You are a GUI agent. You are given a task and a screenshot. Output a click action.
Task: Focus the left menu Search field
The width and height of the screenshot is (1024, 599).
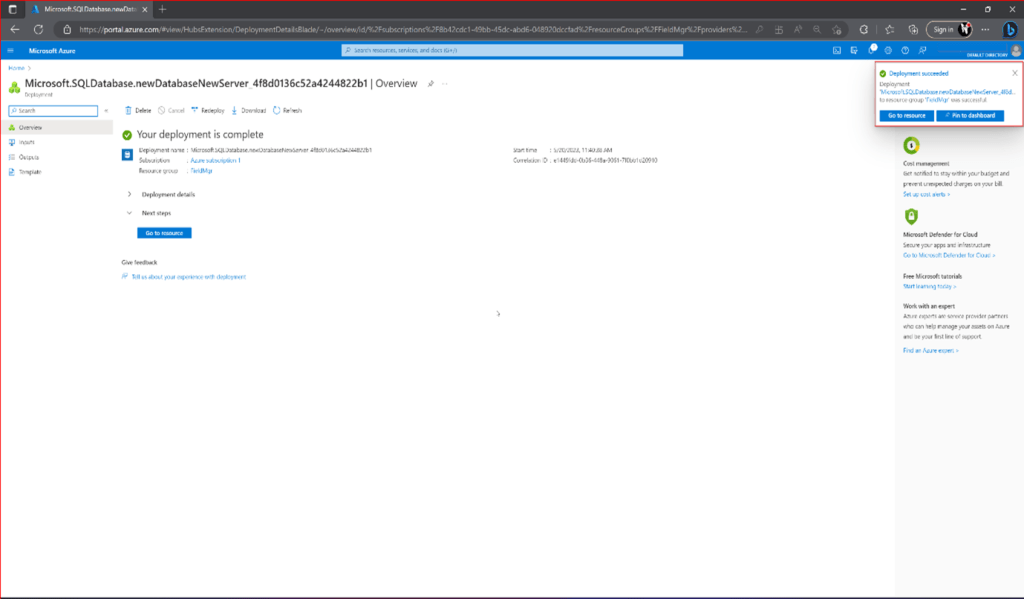53,111
